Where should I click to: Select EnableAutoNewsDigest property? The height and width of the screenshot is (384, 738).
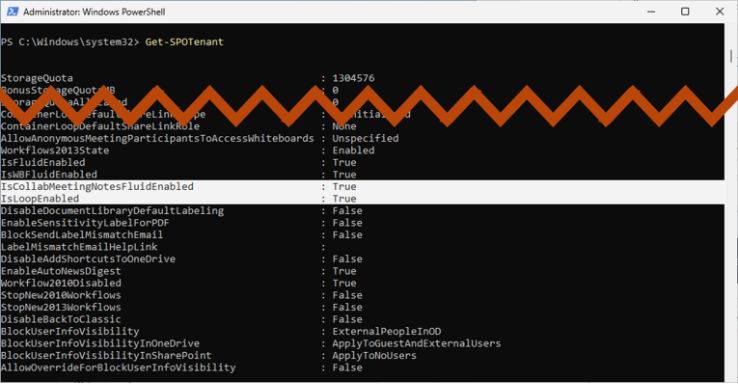[61, 271]
